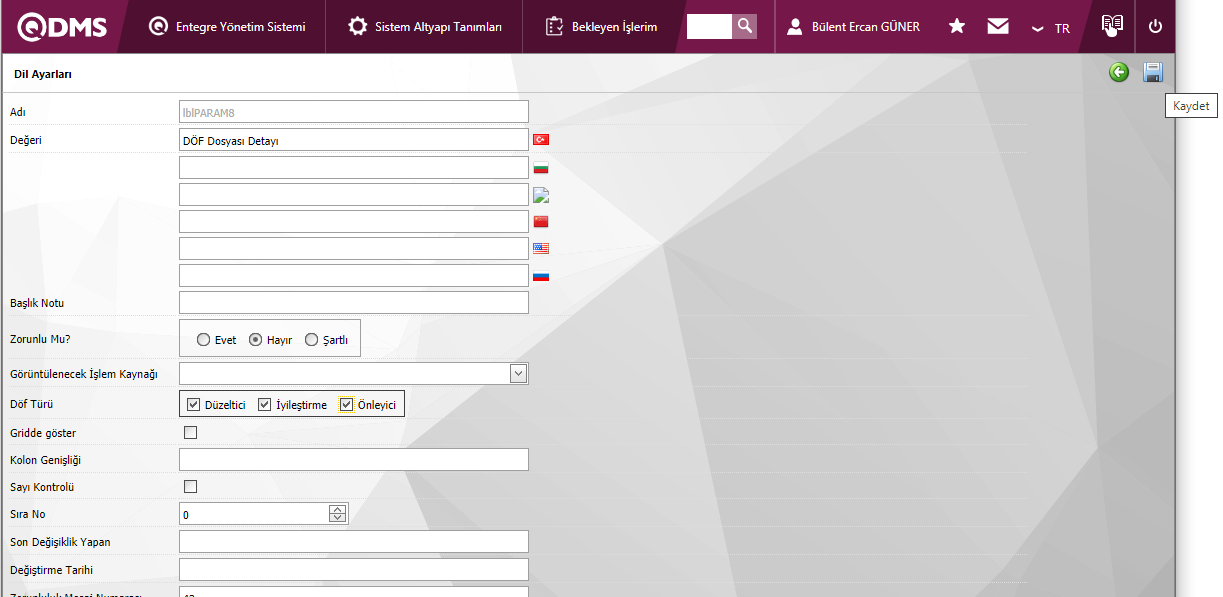Expand the TR language selector
Screen dimensions: 1223x597
(1052, 28)
